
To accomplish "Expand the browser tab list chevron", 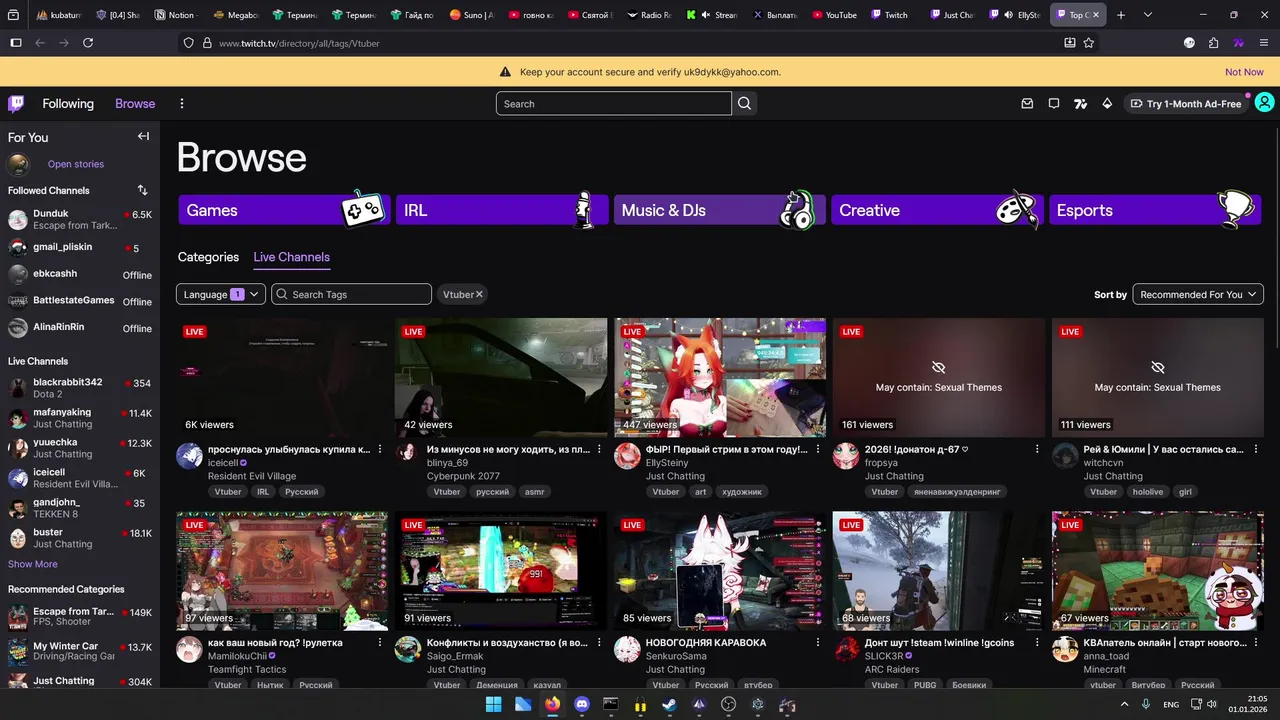I will [1147, 15].
